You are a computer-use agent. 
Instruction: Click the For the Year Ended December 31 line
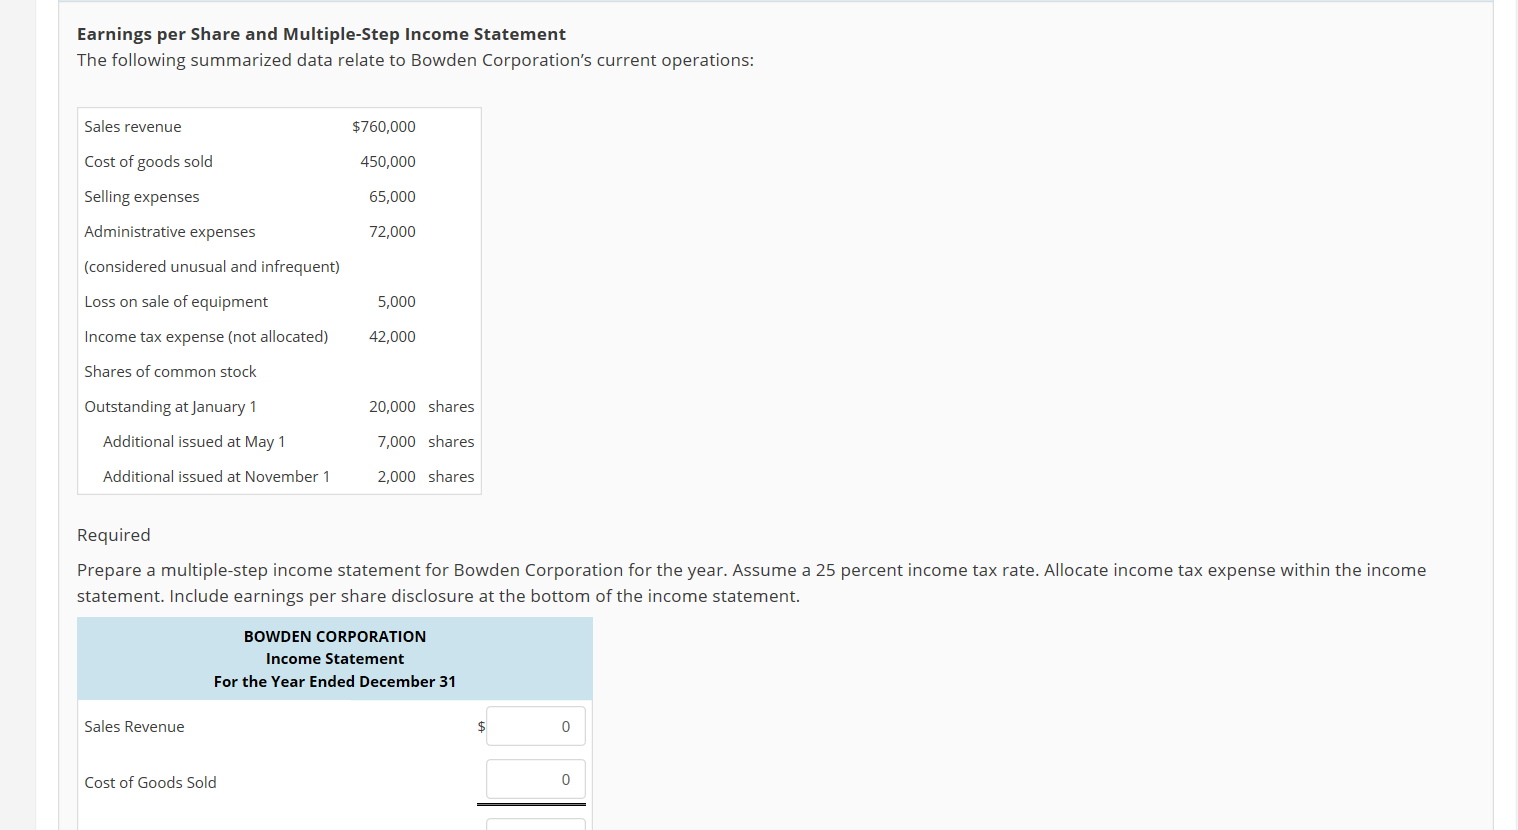tap(334, 681)
